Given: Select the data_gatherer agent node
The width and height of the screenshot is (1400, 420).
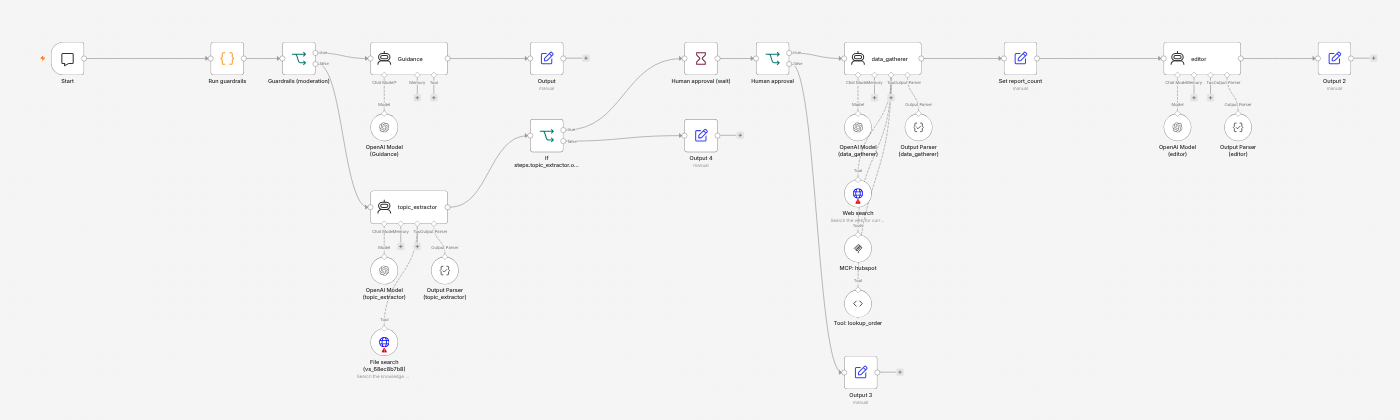Looking at the screenshot, I should pyautogui.click(x=883, y=58).
